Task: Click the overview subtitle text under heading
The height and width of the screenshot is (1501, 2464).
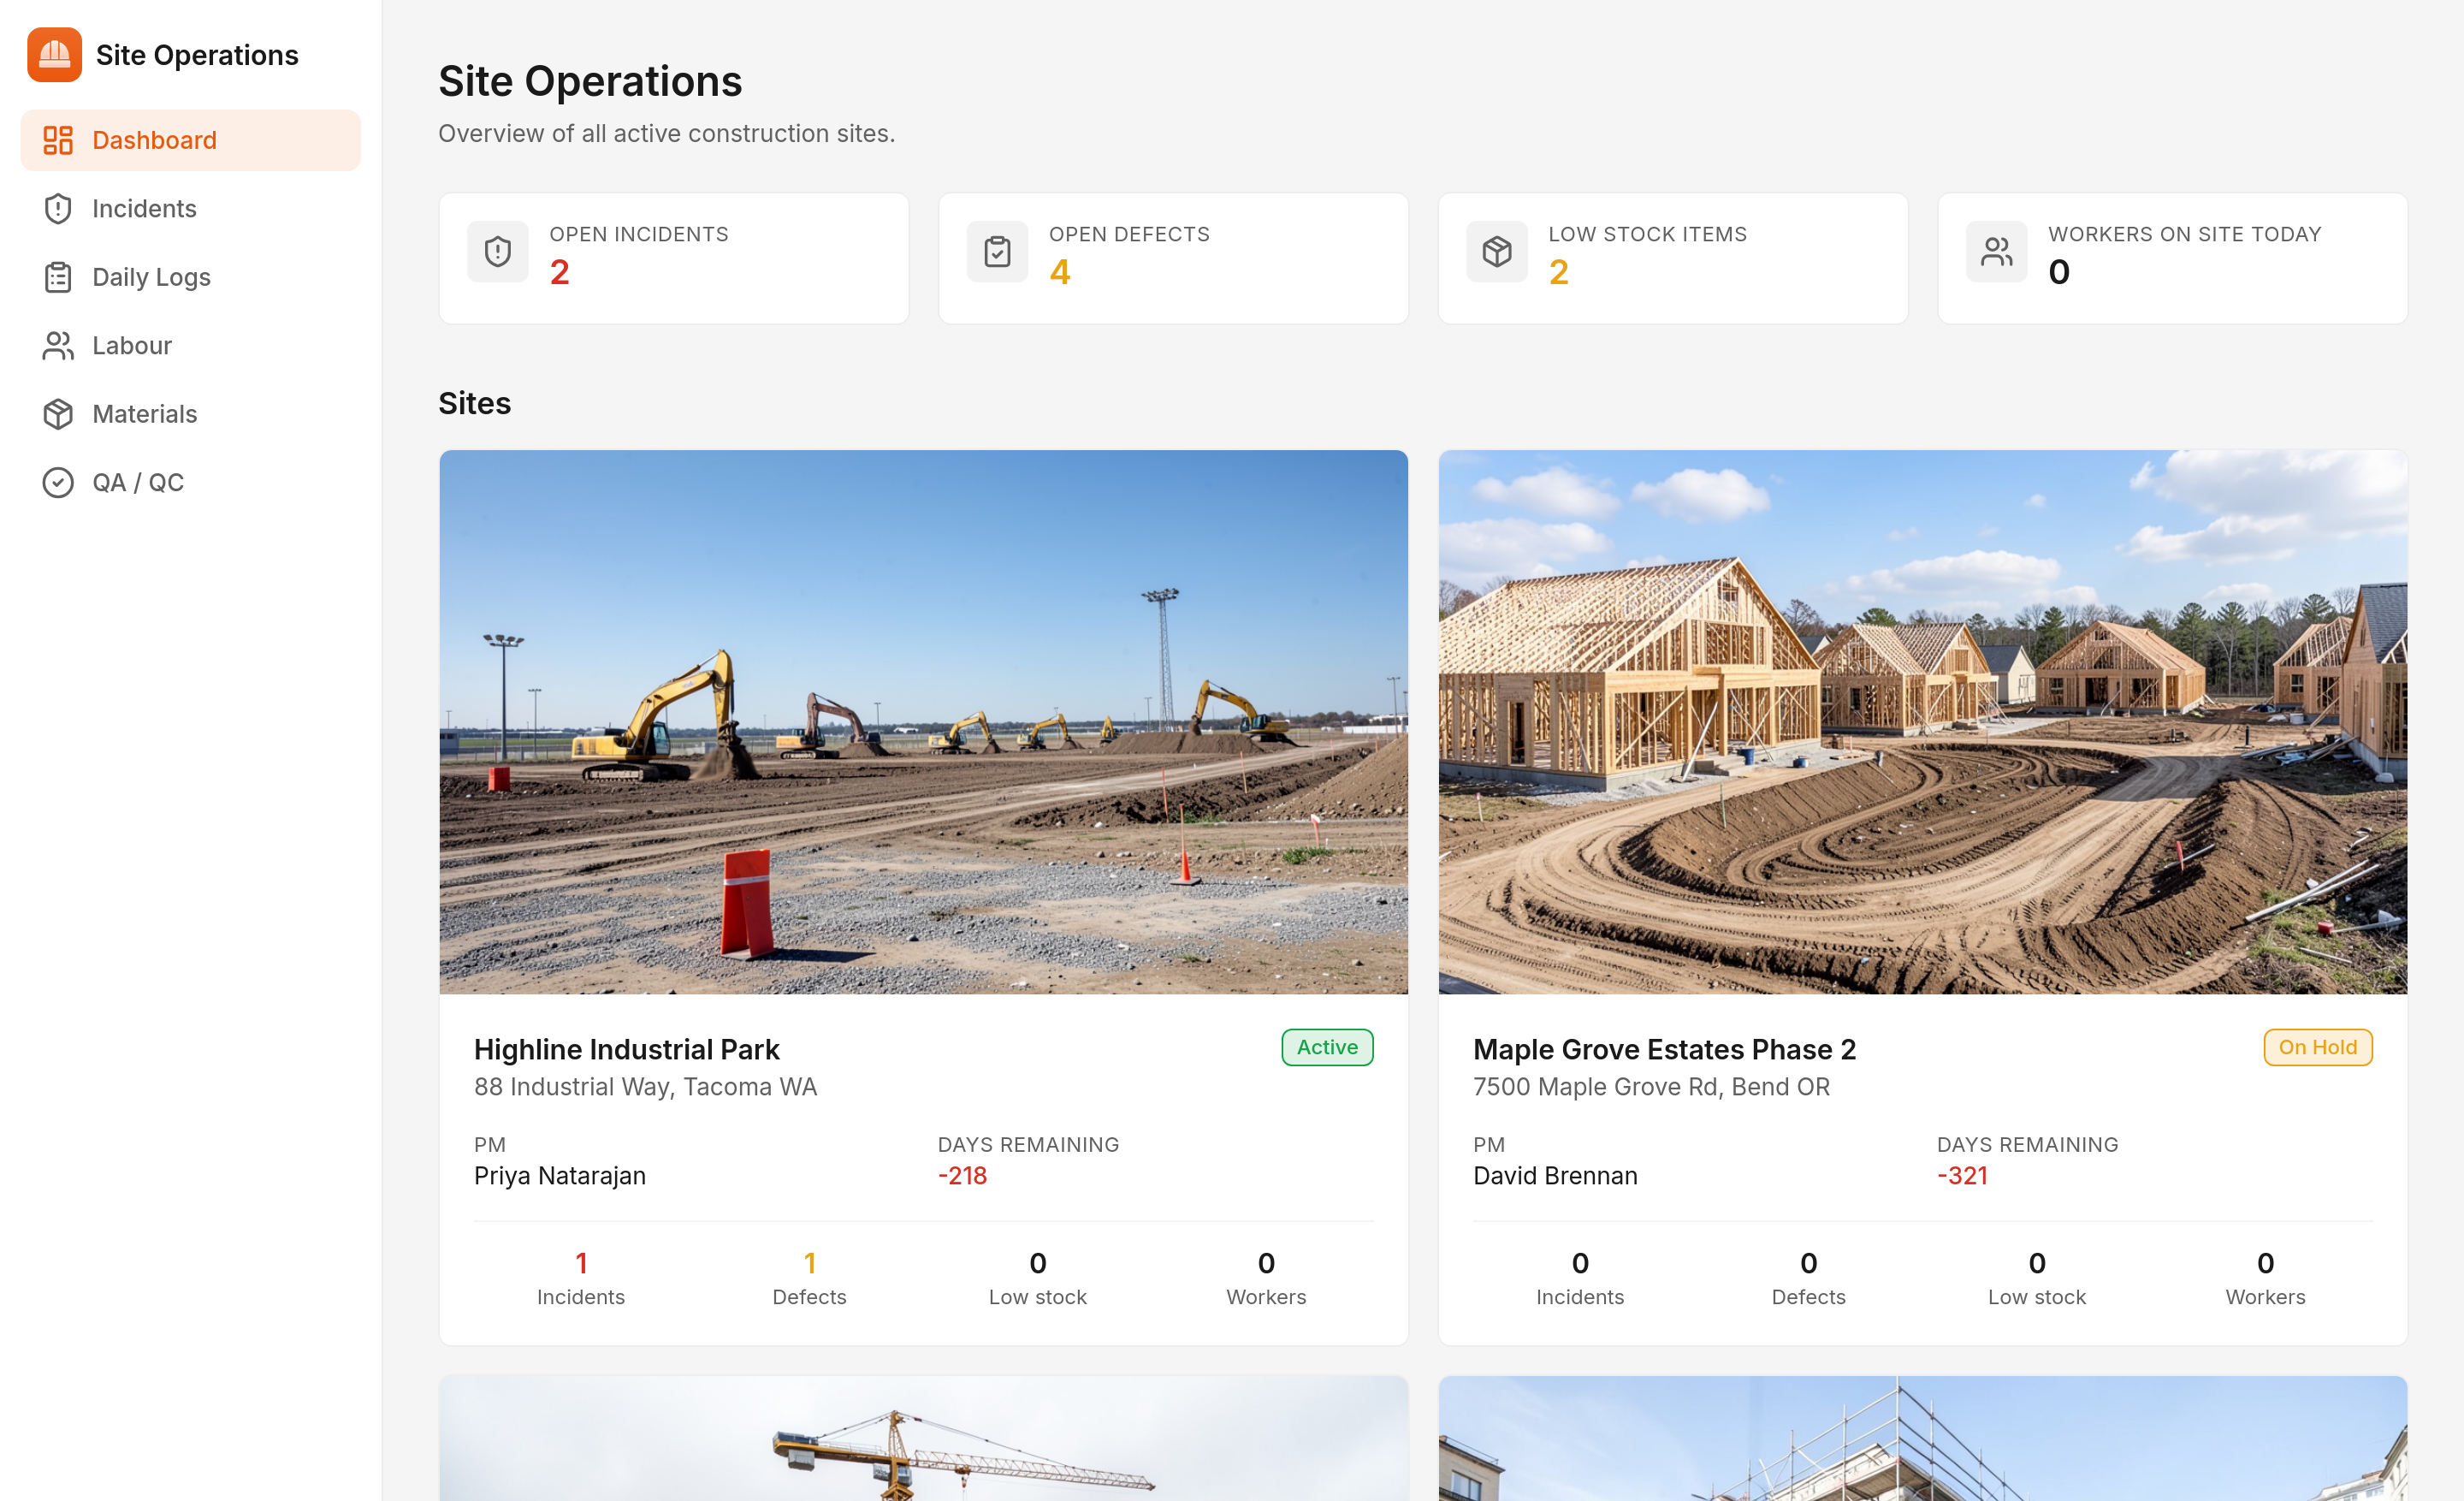Action: coord(666,134)
